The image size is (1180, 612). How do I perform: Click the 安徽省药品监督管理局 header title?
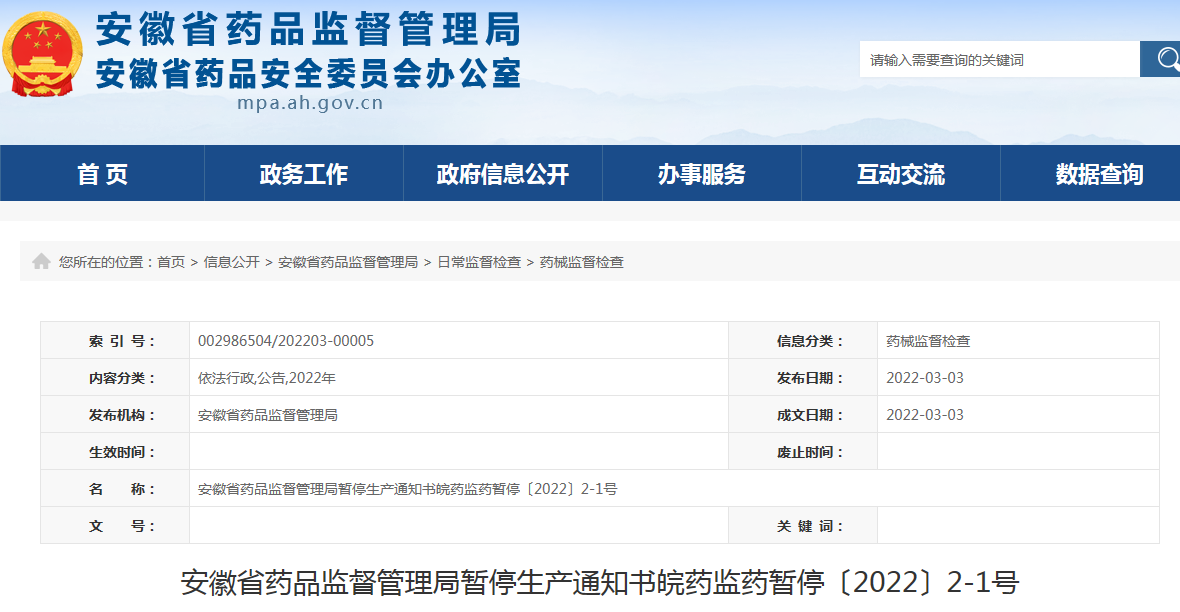(x=310, y=33)
